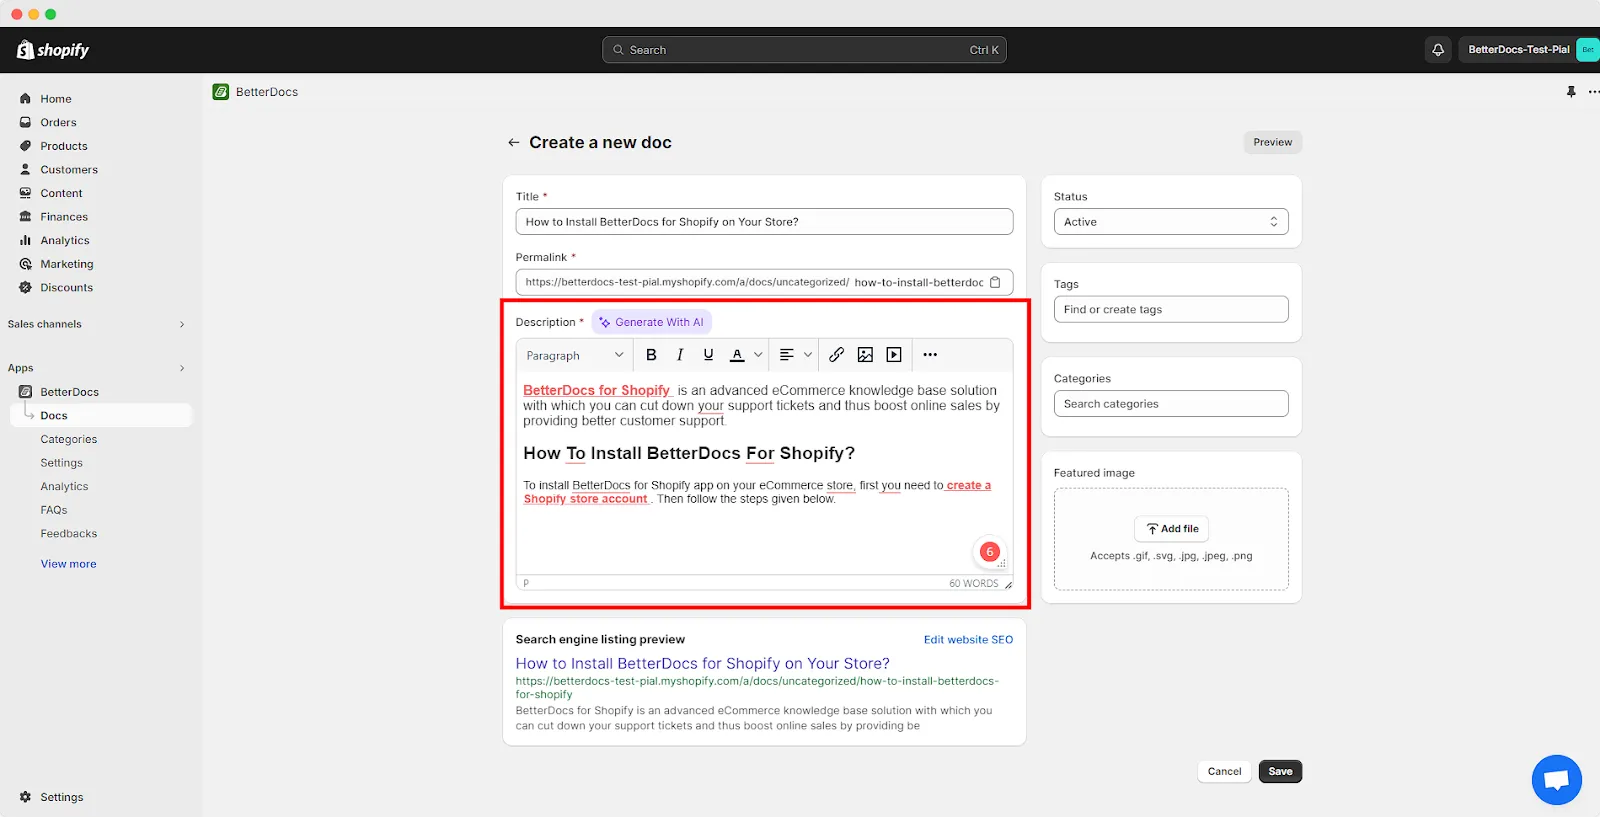The height and width of the screenshot is (817, 1600).
Task: Click the Find or create tags field
Action: 1171,310
